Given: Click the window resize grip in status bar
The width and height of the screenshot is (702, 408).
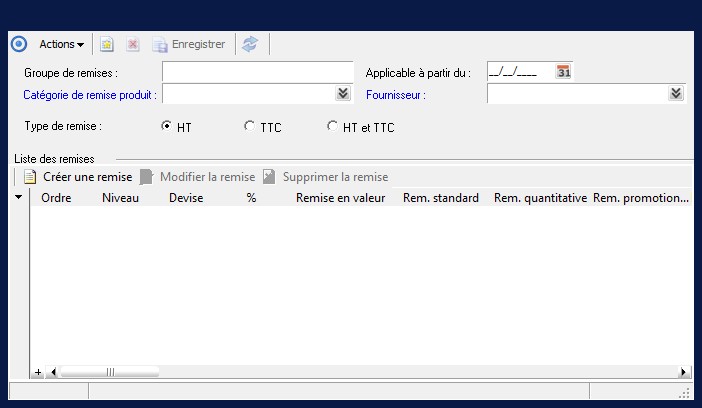Looking at the screenshot, I should coord(685,393).
